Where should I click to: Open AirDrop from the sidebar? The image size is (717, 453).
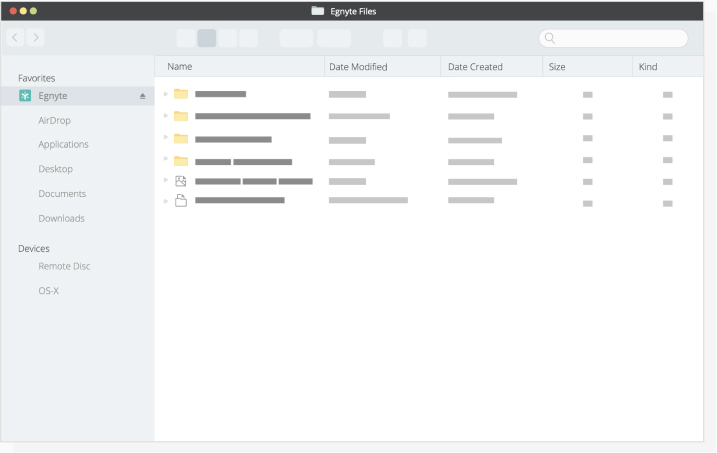click(x=54, y=119)
